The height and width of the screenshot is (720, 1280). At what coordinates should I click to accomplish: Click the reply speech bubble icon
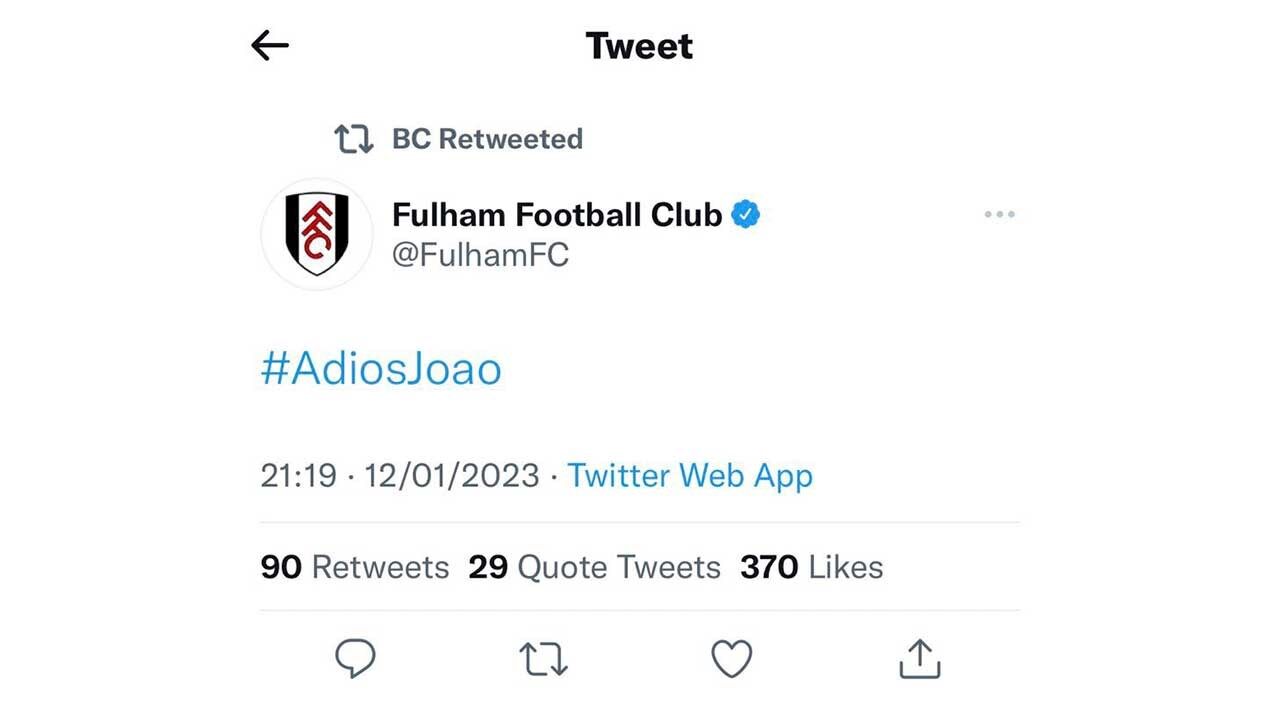click(355, 659)
